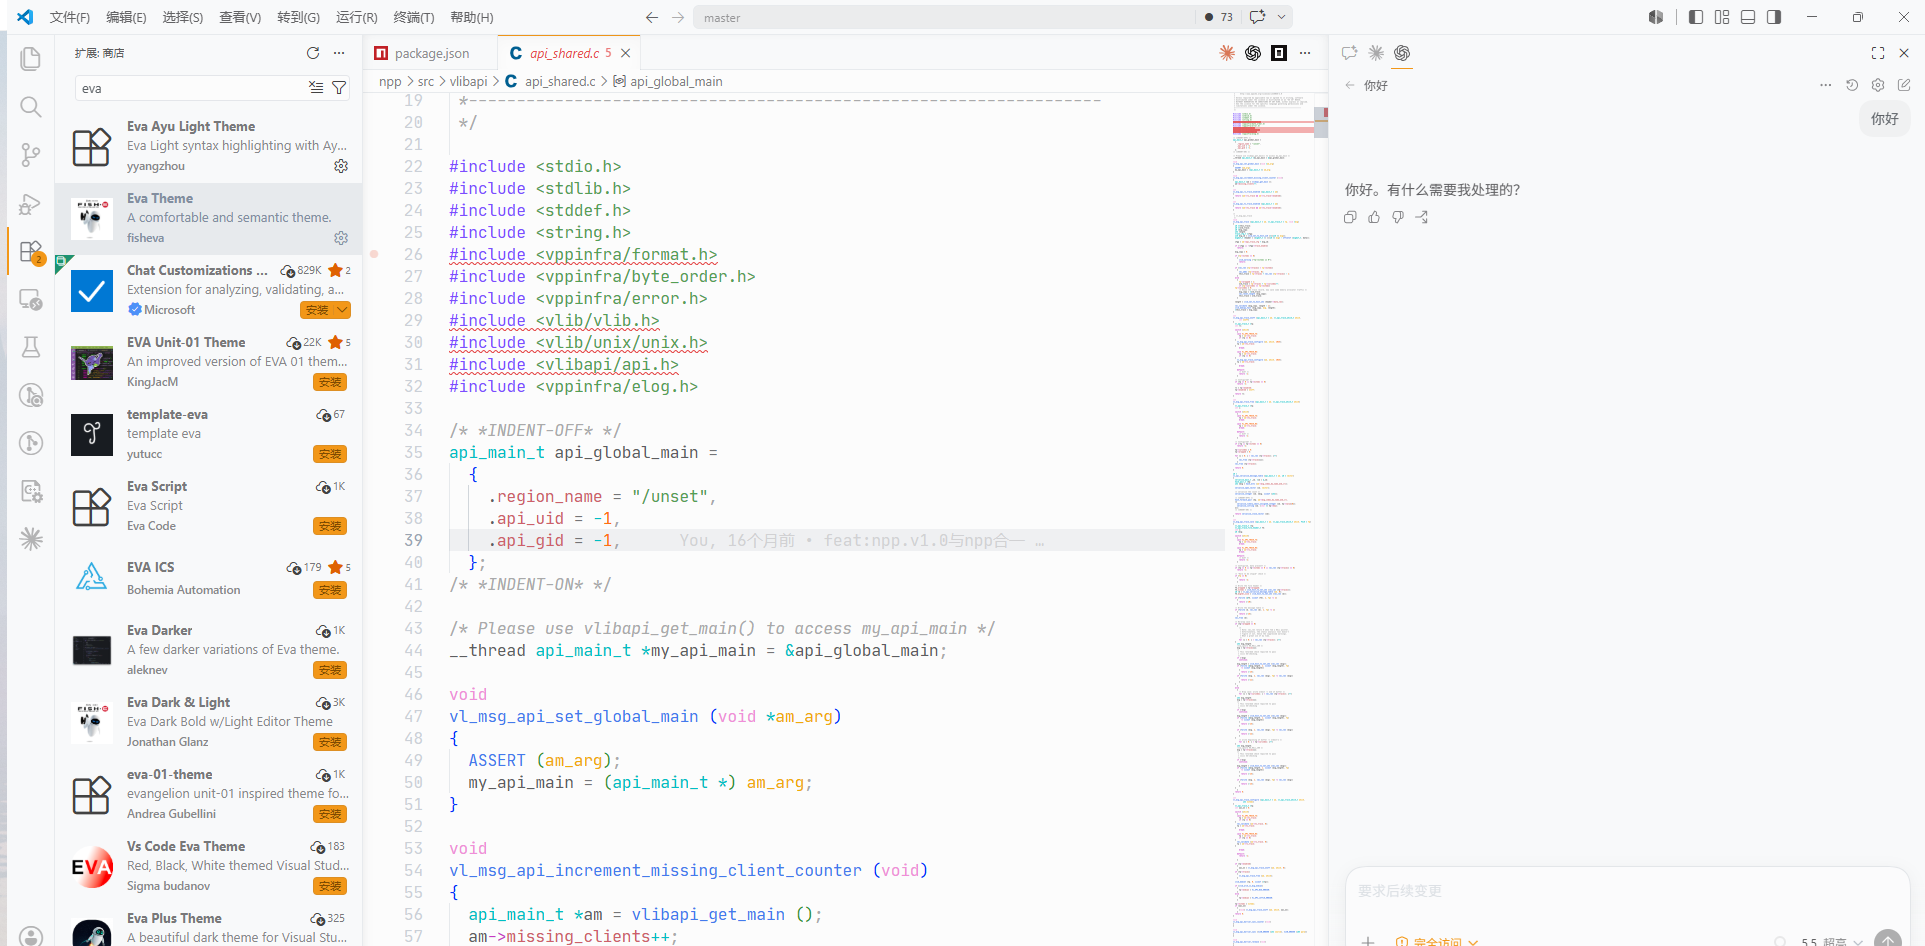The height and width of the screenshot is (946, 1925).
Task: Close the api_shared.c tab
Action: click(x=625, y=53)
